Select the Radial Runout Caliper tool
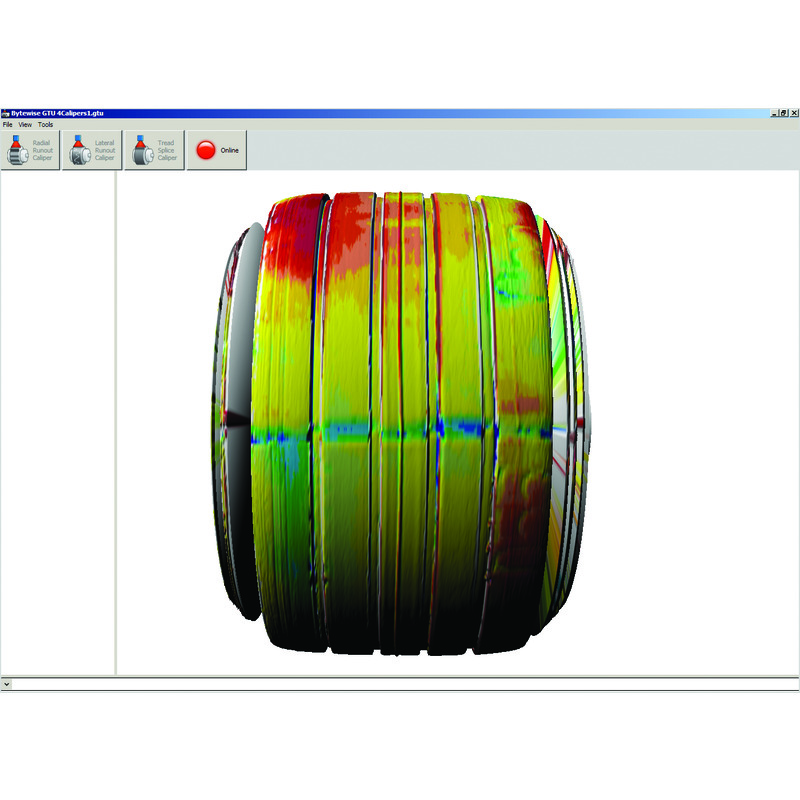This screenshot has width=800, height=800. click(30, 150)
